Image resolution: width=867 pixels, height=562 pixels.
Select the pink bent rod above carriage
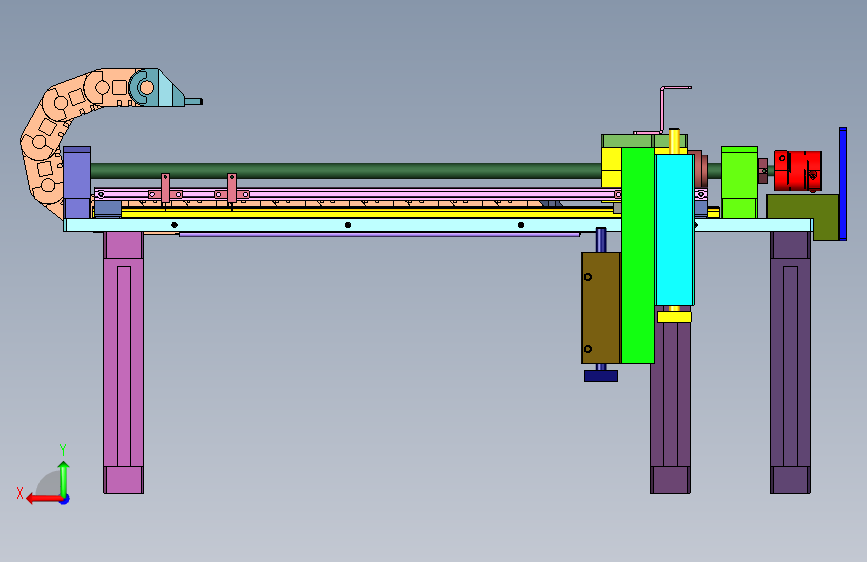tap(664, 110)
